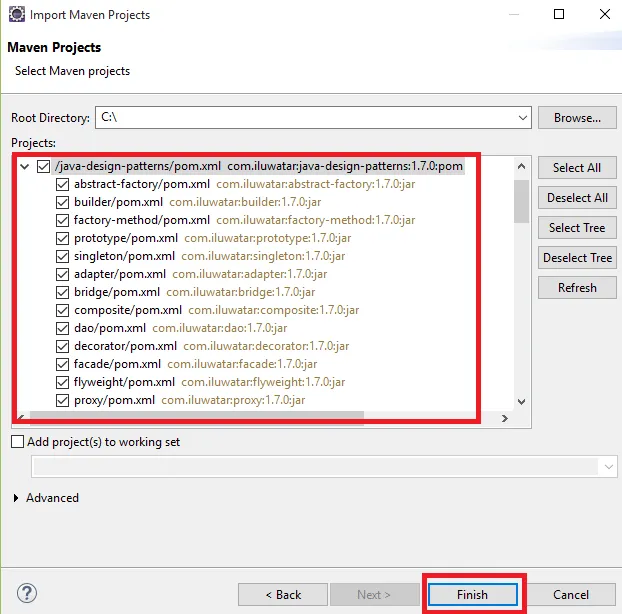The image size is (622, 614).
Task: Click the Cancel button
Action: coord(571,595)
